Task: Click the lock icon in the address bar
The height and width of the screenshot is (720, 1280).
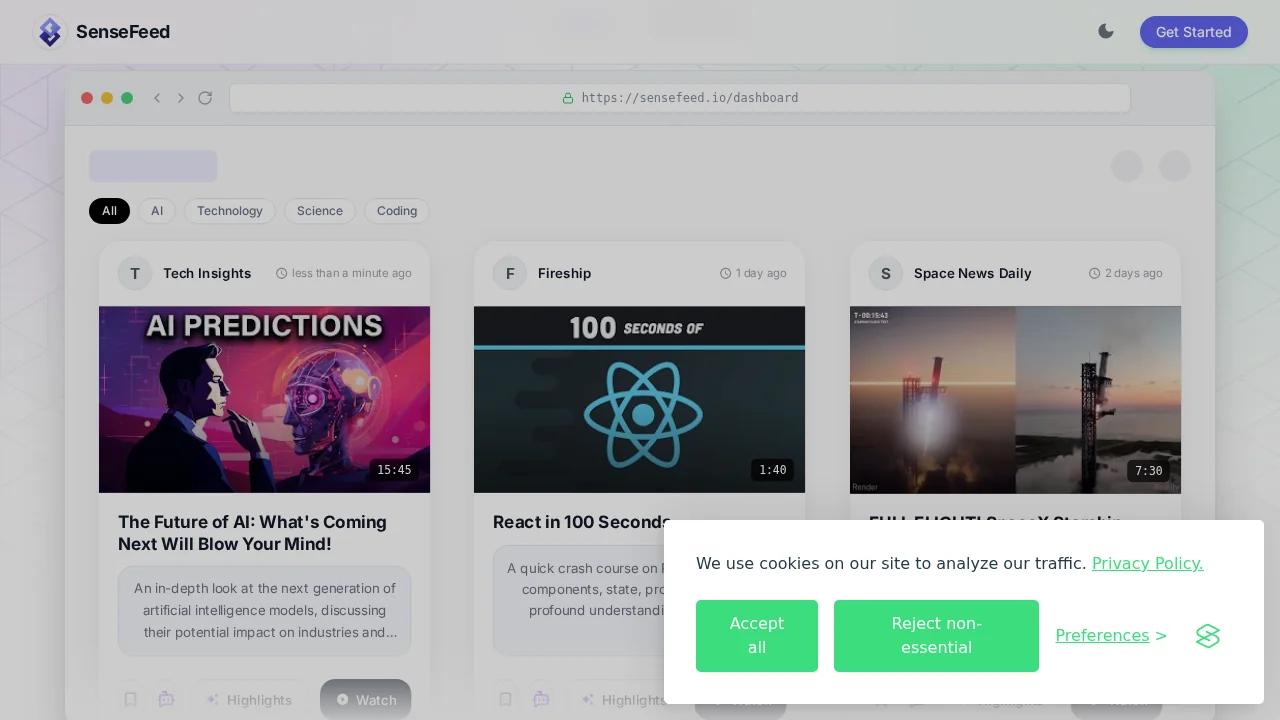Action: pos(568,98)
